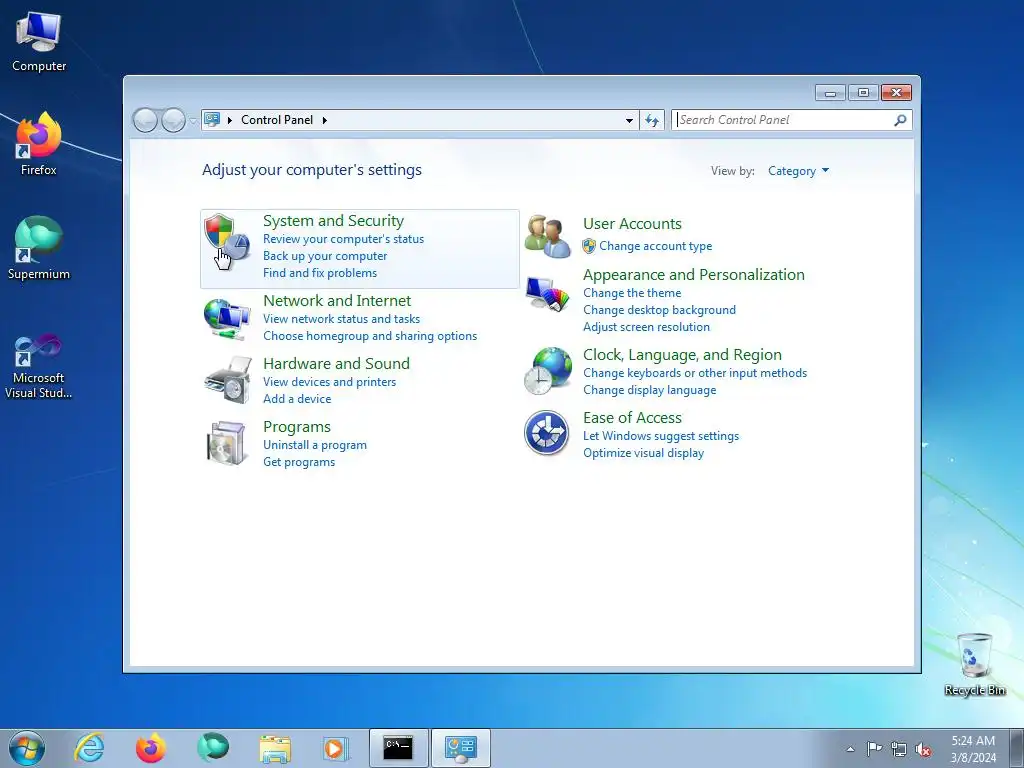Click the muted volume tray icon

[923, 749]
